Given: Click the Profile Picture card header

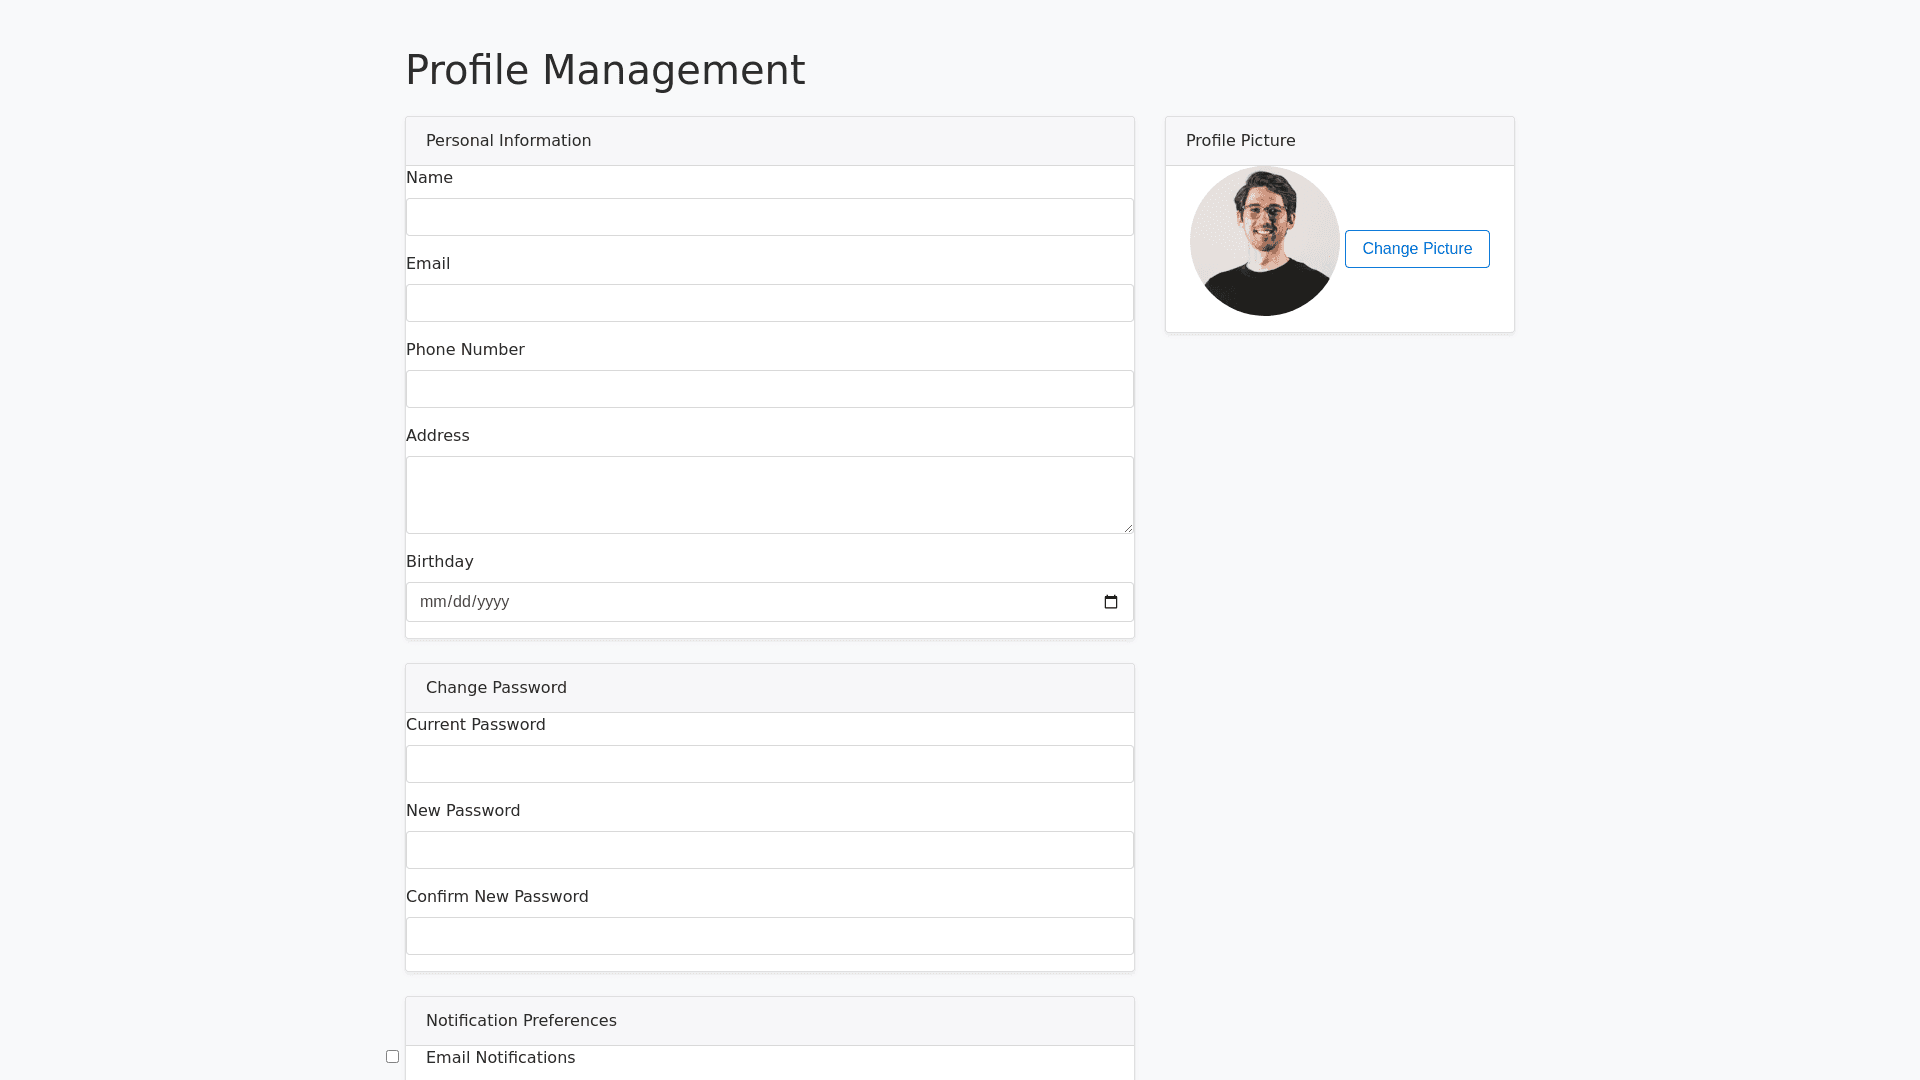Looking at the screenshot, I should (x=1240, y=141).
